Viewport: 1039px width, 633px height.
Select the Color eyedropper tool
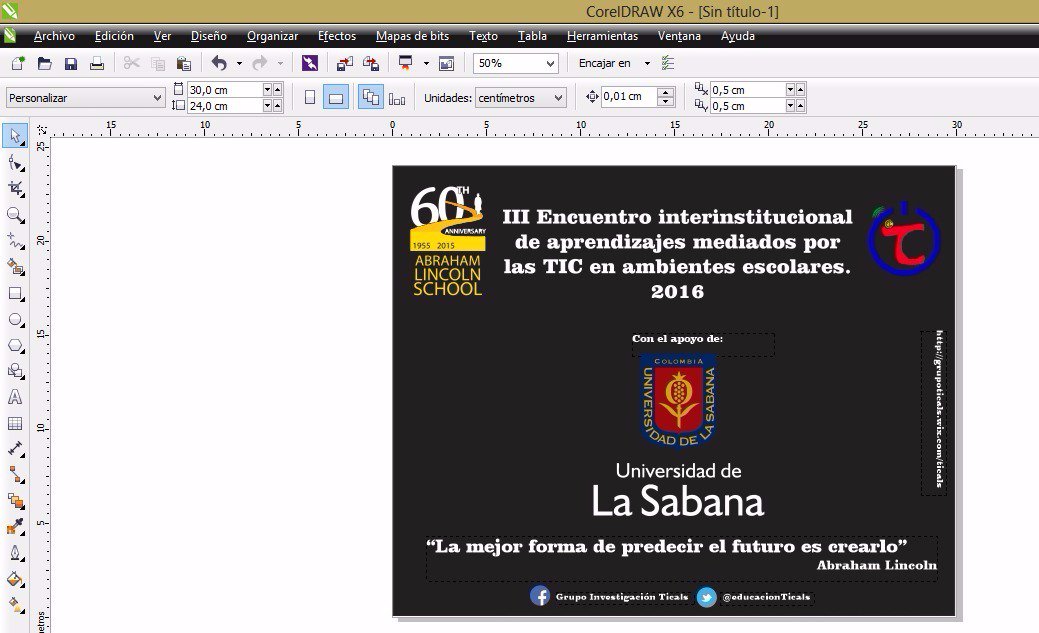pyautogui.click(x=15, y=527)
